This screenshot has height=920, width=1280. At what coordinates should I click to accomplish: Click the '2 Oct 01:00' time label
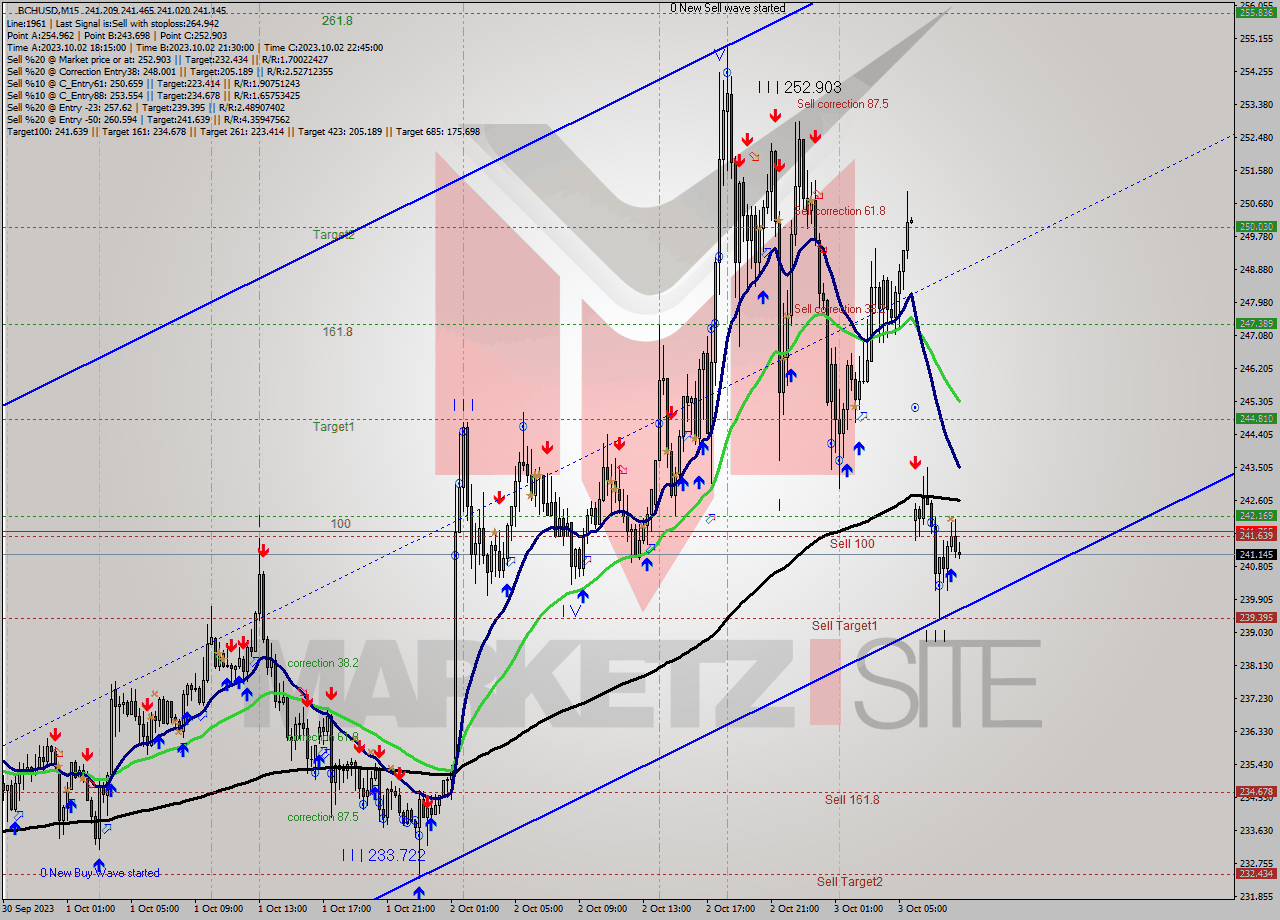(x=476, y=909)
